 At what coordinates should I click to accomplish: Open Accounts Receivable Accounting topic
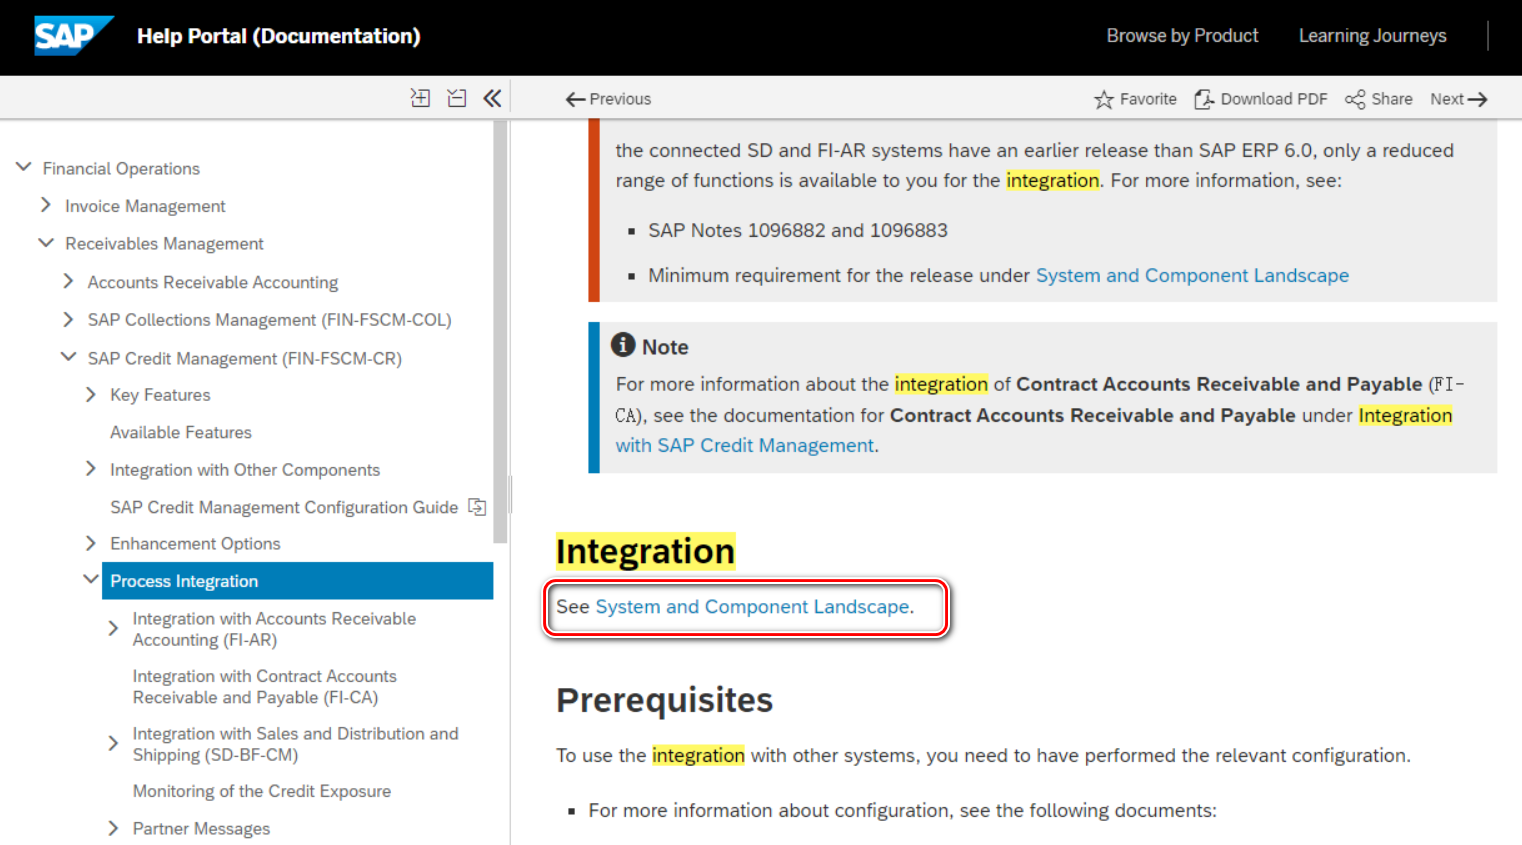point(213,282)
